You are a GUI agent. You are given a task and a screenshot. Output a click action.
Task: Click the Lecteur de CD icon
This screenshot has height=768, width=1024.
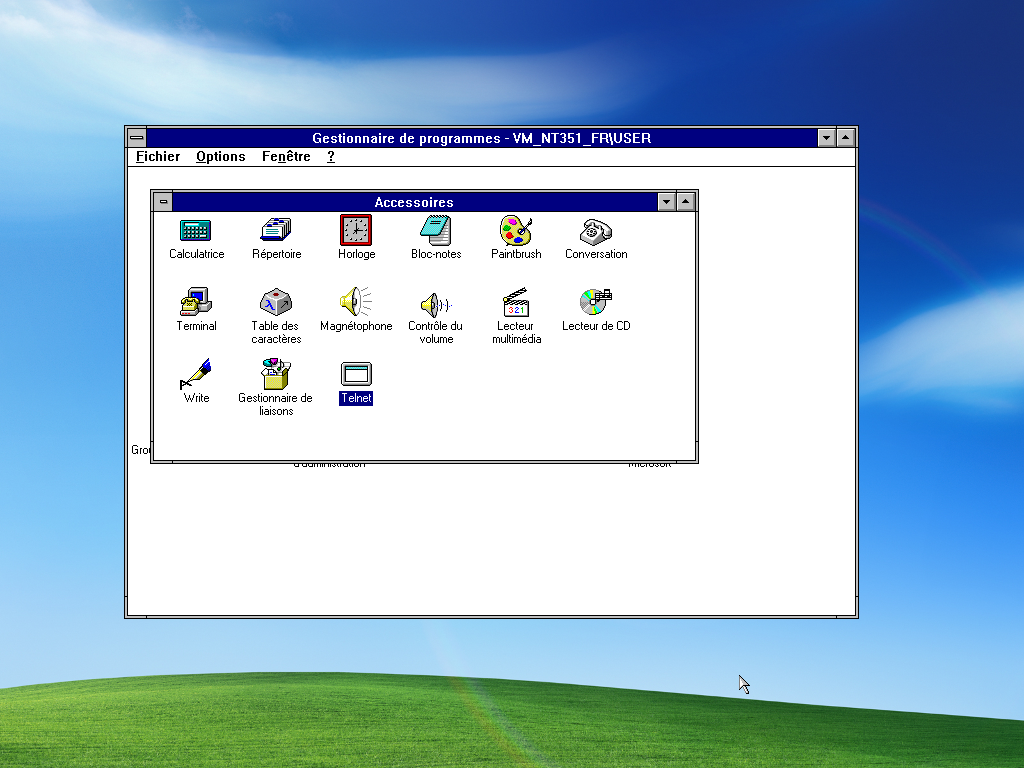point(596,303)
